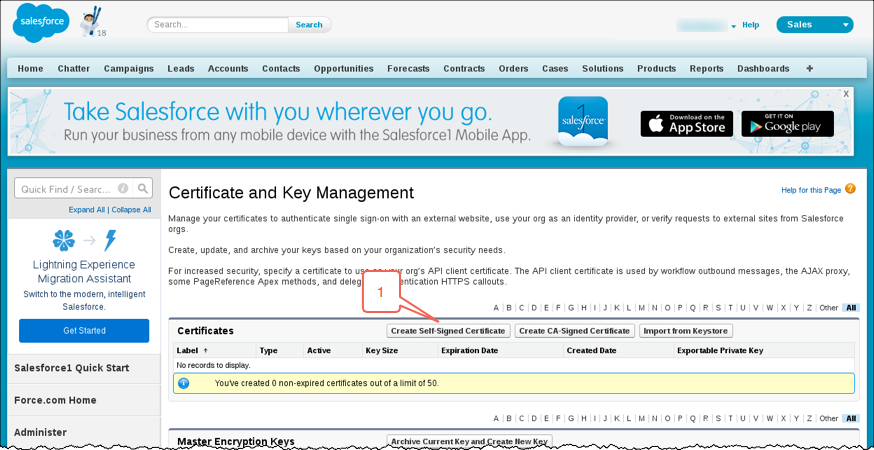Sort by Expiration Date column

tap(469, 351)
